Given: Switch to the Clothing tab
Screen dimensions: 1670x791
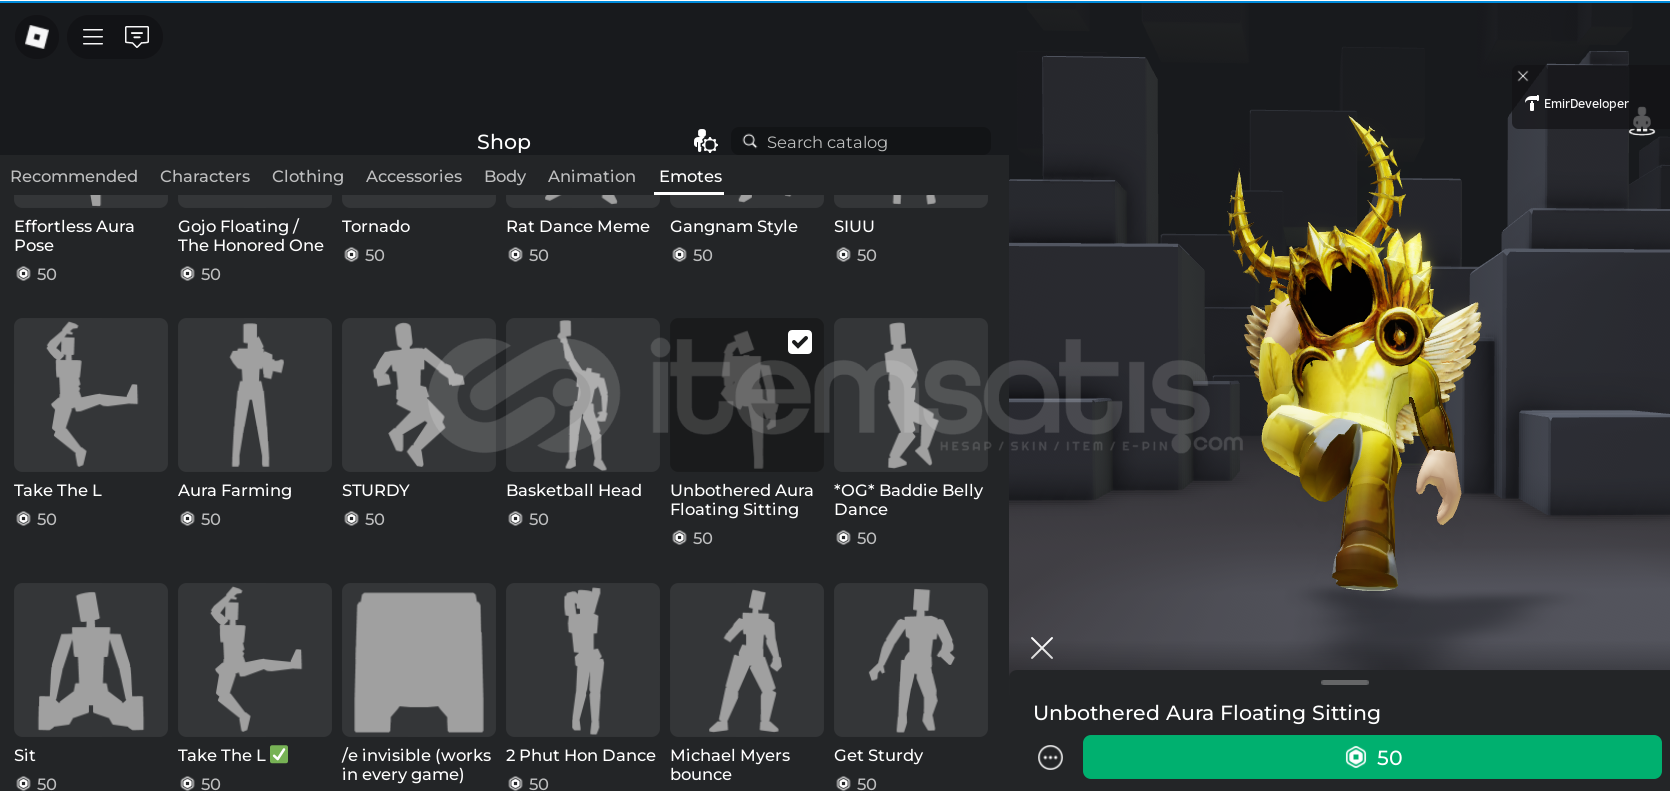Looking at the screenshot, I should pos(308,176).
